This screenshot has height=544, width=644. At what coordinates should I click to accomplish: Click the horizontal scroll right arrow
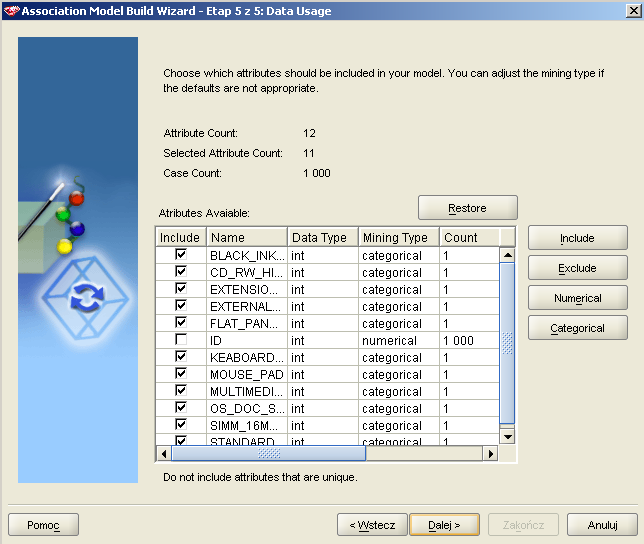coord(490,454)
